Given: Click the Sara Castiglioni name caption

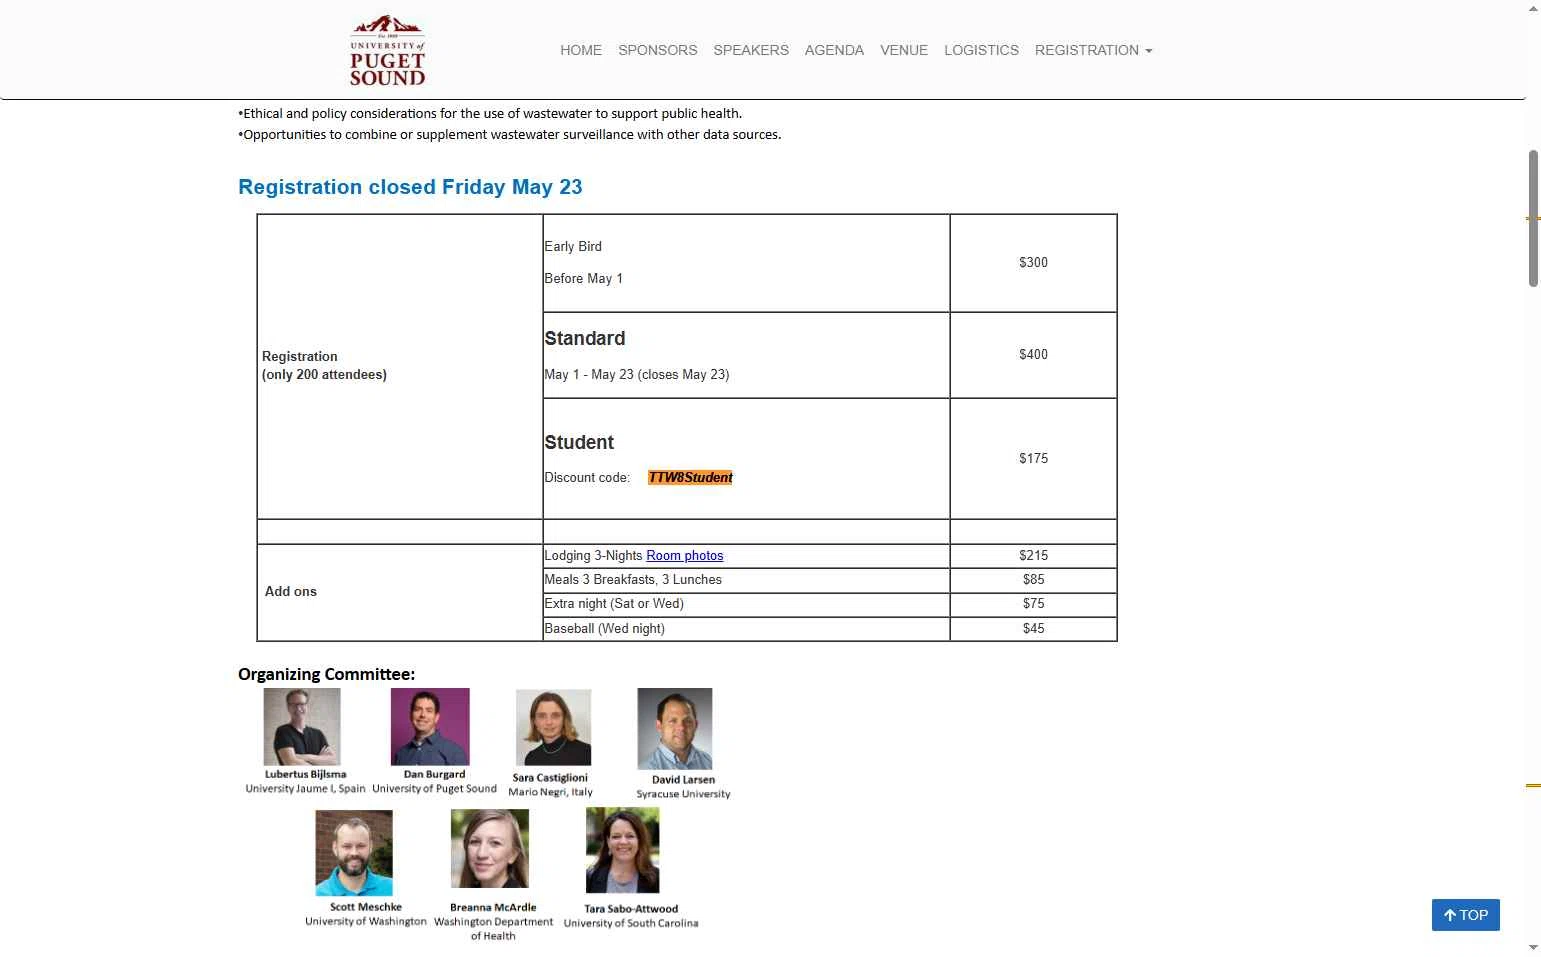Looking at the screenshot, I should tap(550, 777).
